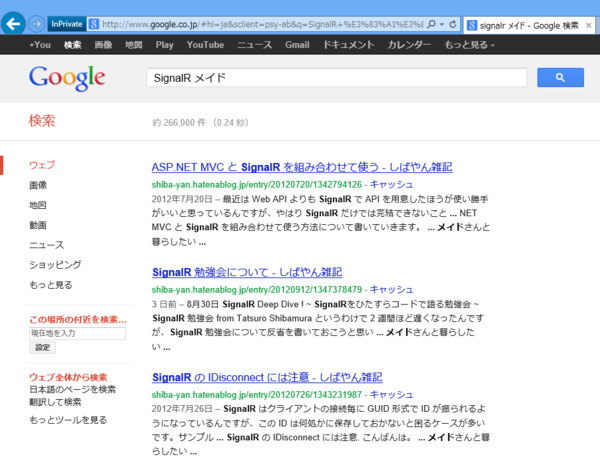600x461 pixels.
Task: Click the Google favicon in address bar
Action: (x=93, y=24)
